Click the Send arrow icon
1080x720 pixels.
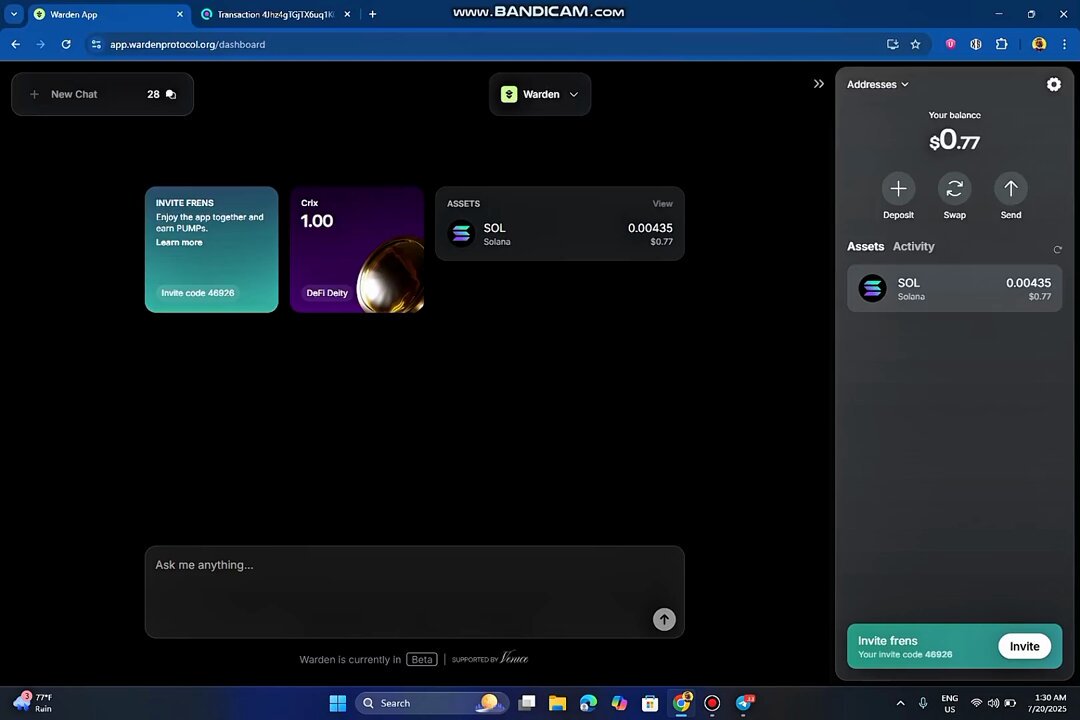(x=1010, y=189)
